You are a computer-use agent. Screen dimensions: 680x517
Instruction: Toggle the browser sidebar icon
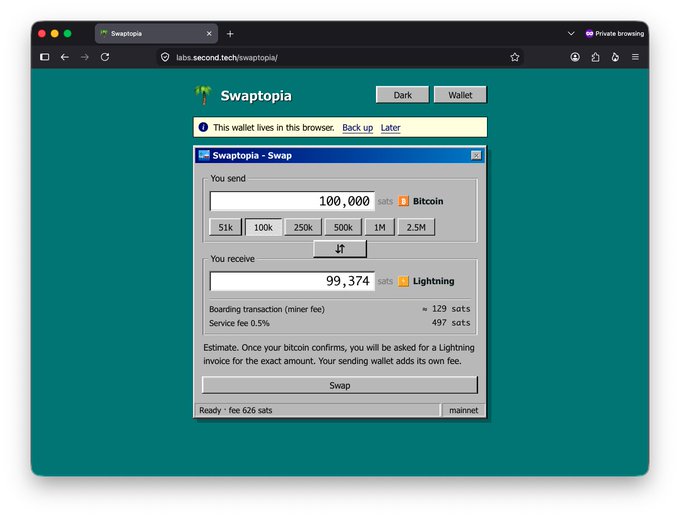[x=45, y=57]
